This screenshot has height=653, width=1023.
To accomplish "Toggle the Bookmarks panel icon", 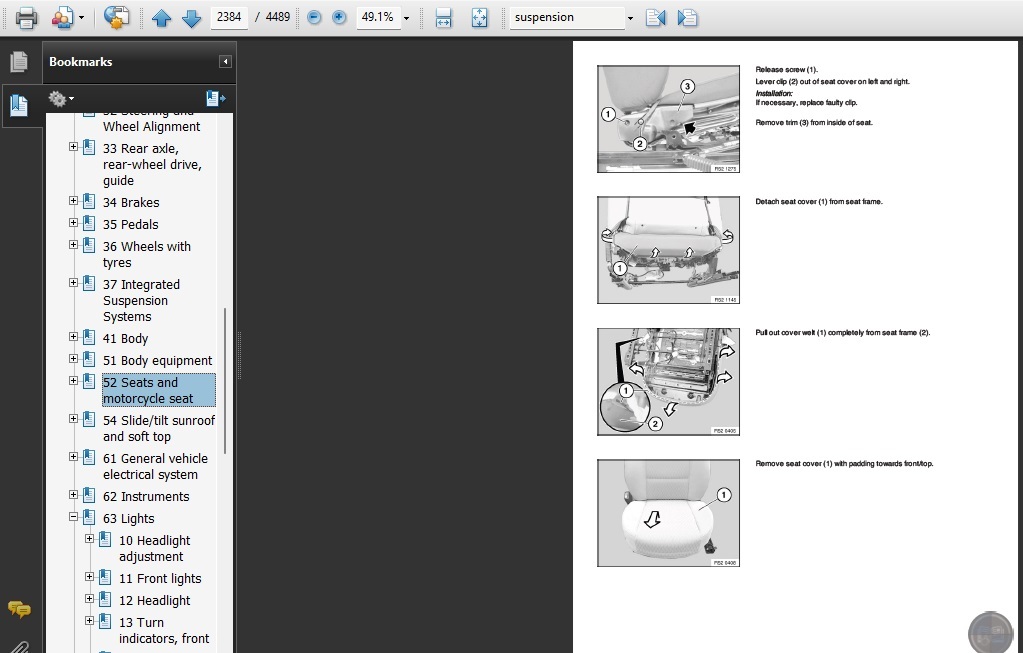I will tap(19, 105).
